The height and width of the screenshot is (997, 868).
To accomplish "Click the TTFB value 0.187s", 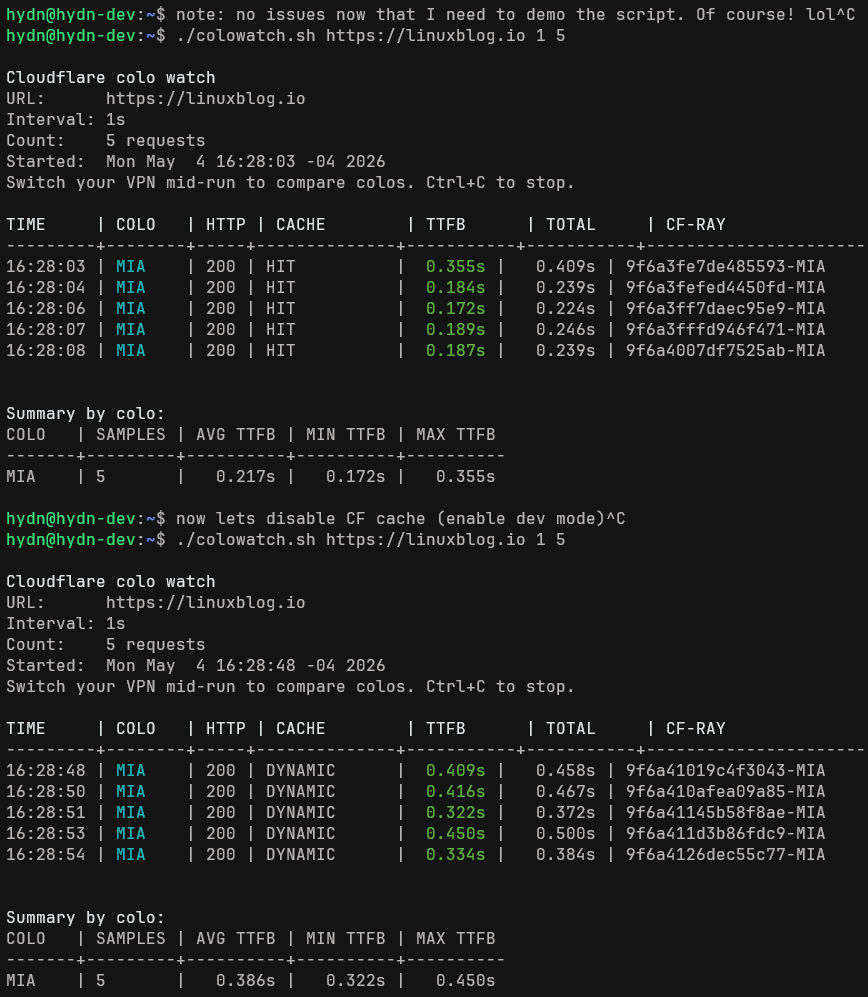I will 455,350.
